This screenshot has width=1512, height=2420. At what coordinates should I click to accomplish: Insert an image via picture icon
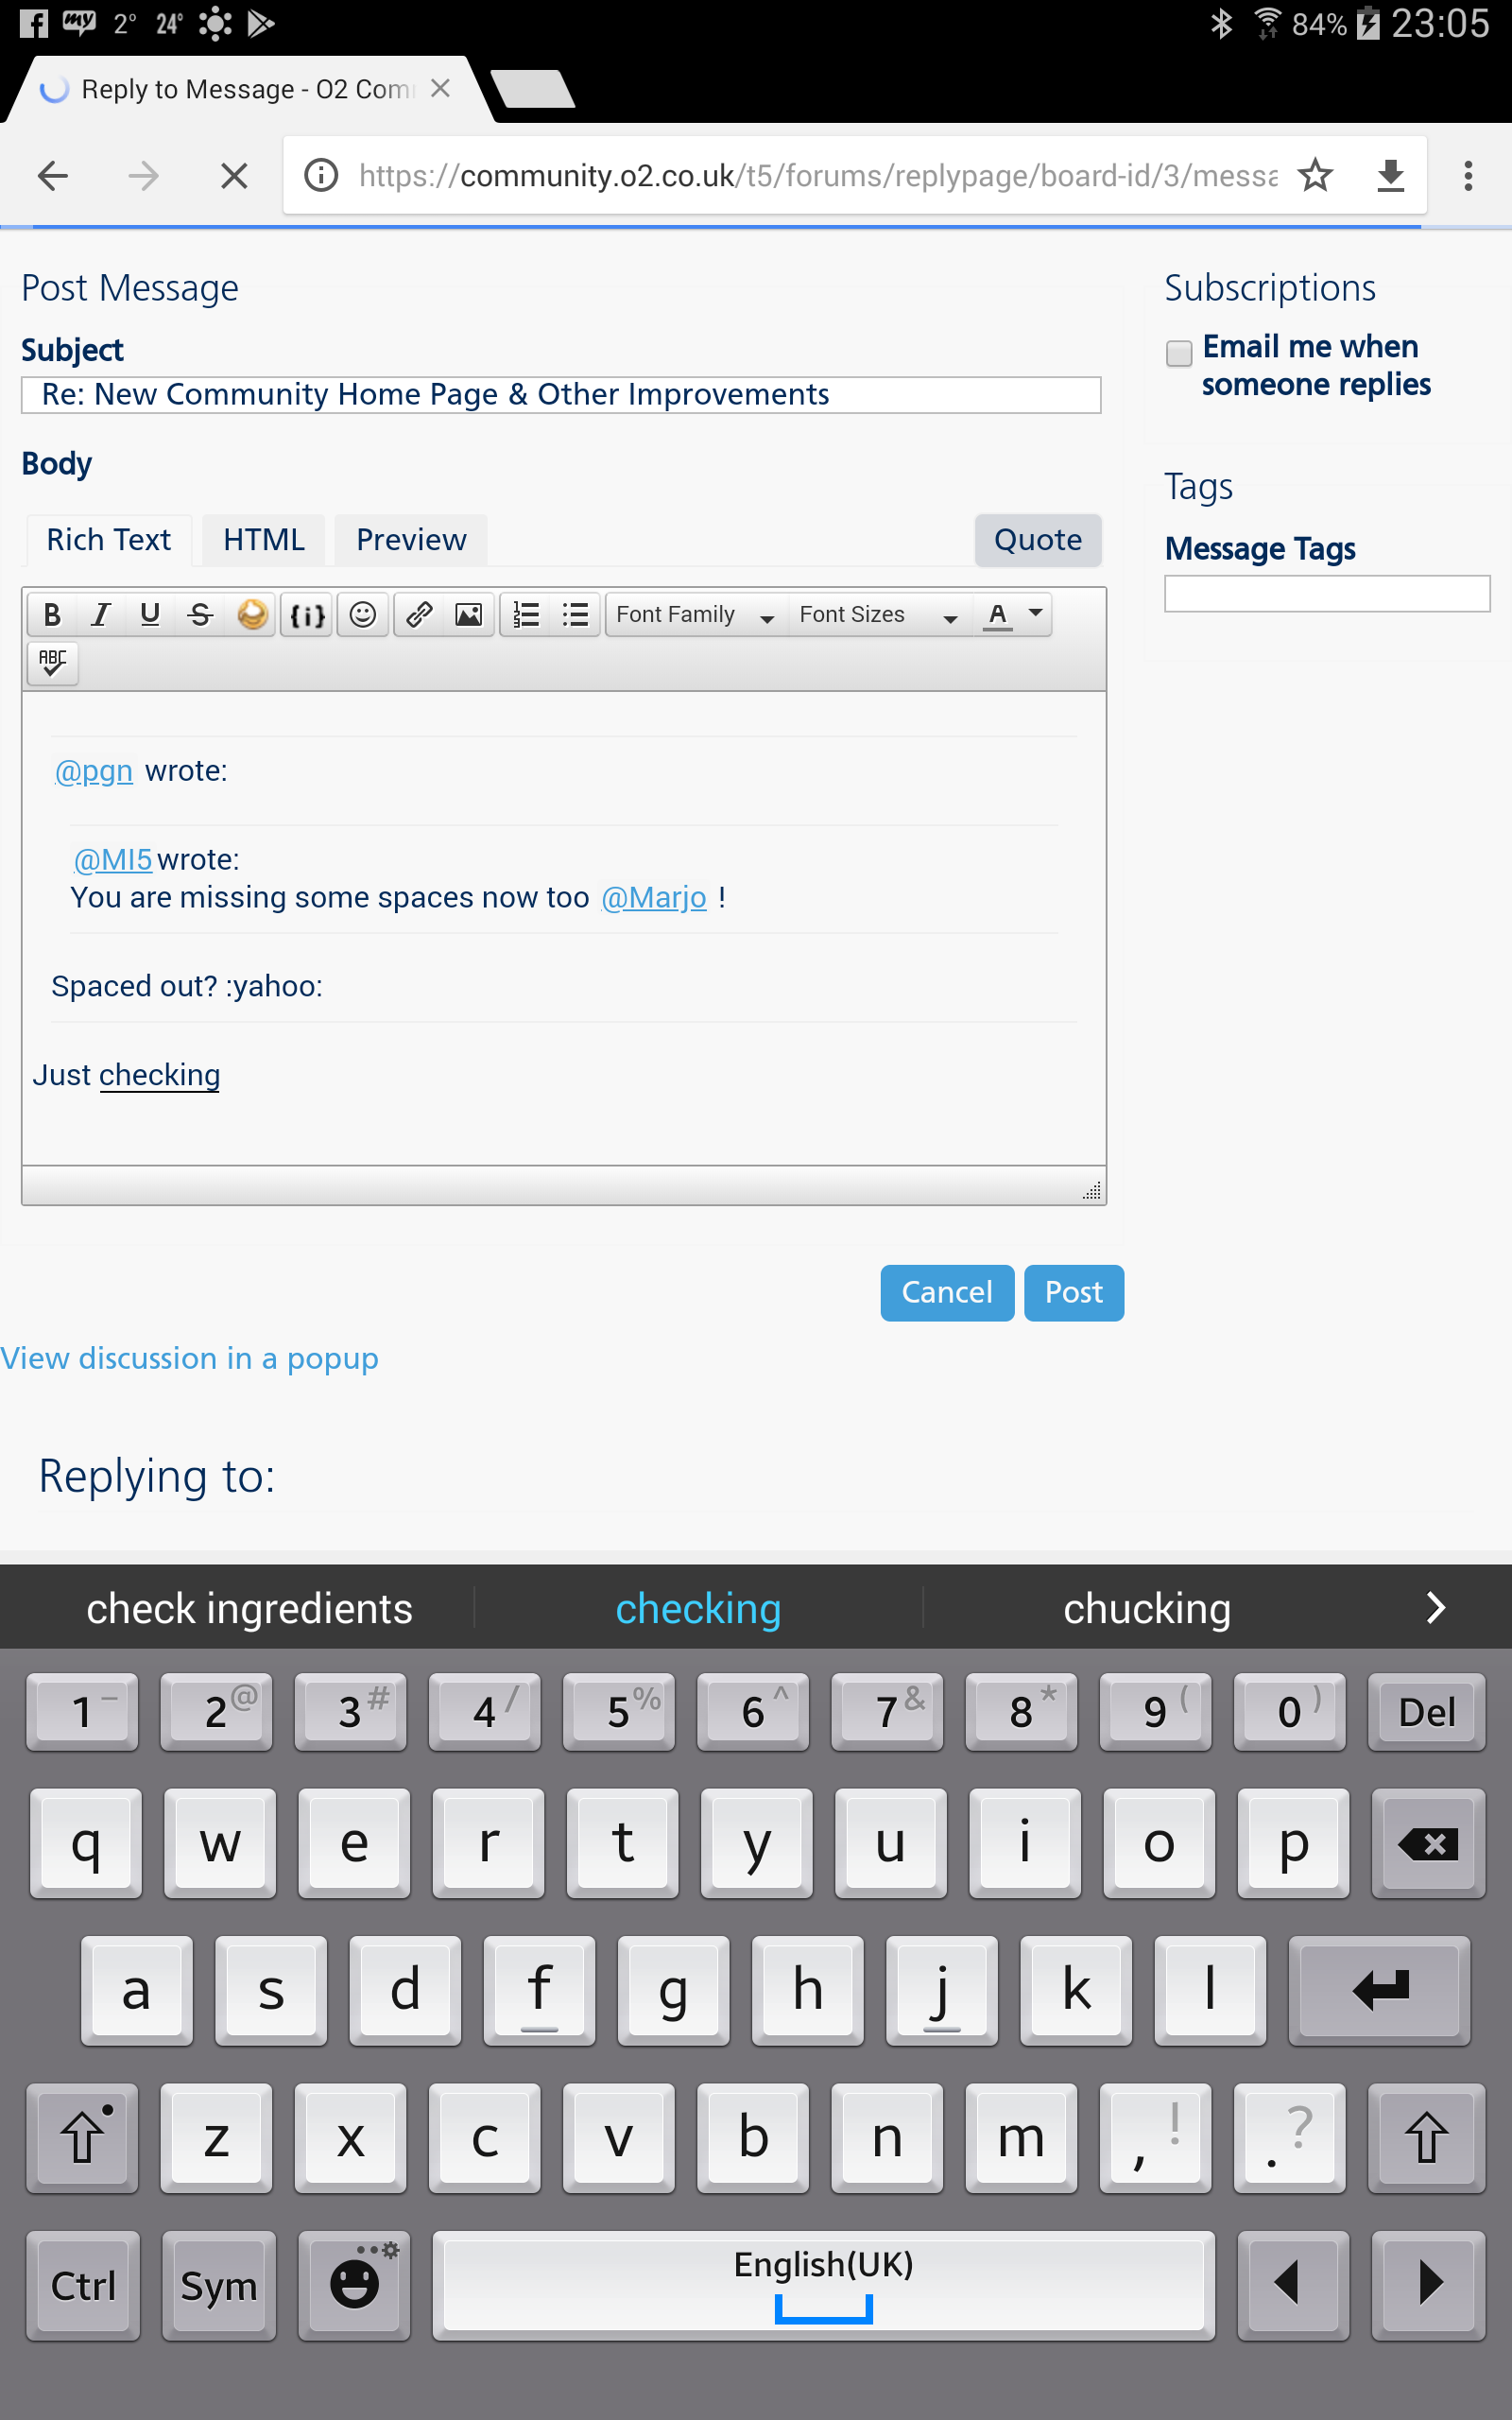coord(468,614)
